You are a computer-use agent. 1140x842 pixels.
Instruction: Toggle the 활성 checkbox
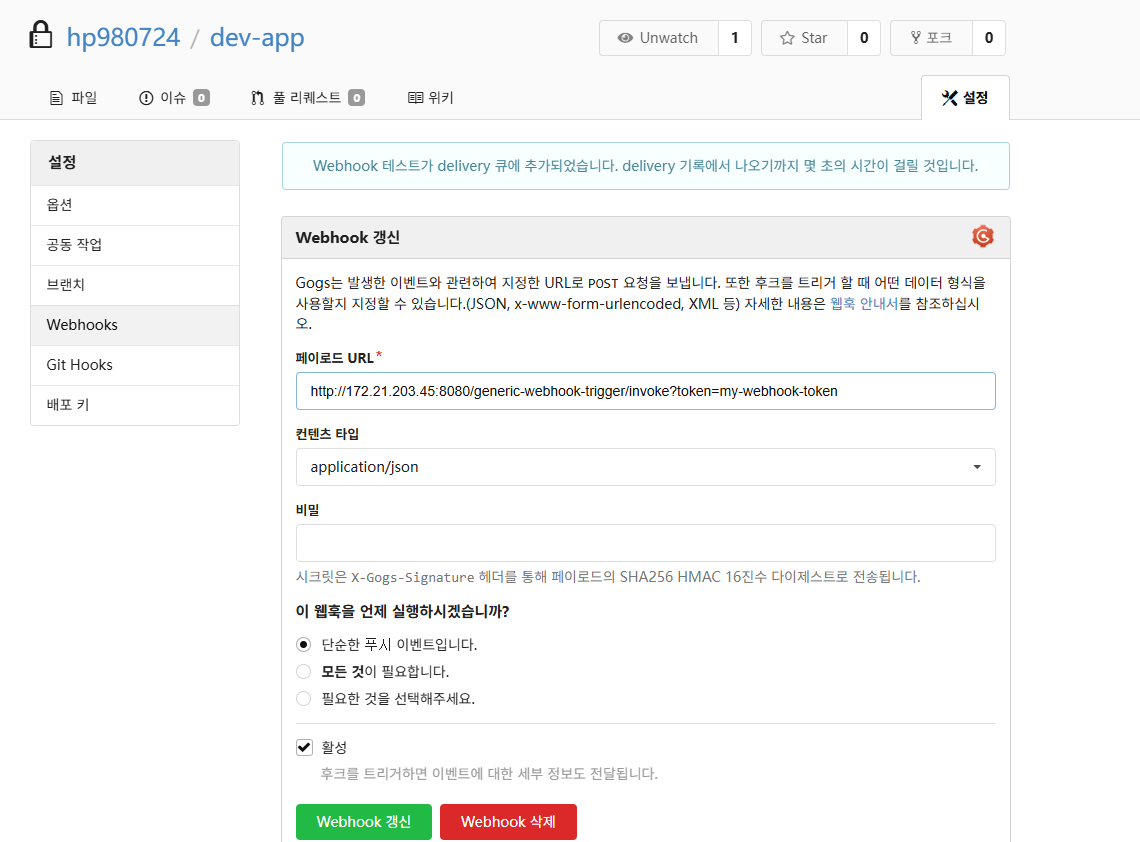tap(305, 747)
